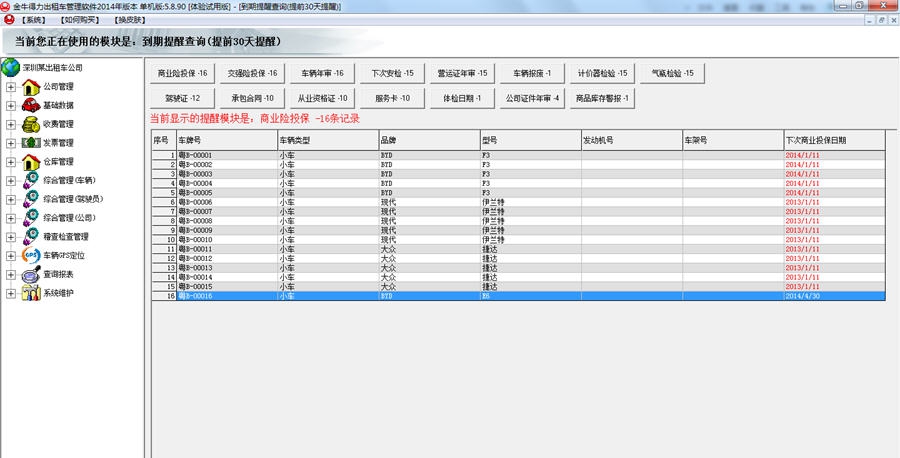
Task: Click the gear icon for 综合管理(公司)
Action: pyautogui.click(x=31, y=218)
